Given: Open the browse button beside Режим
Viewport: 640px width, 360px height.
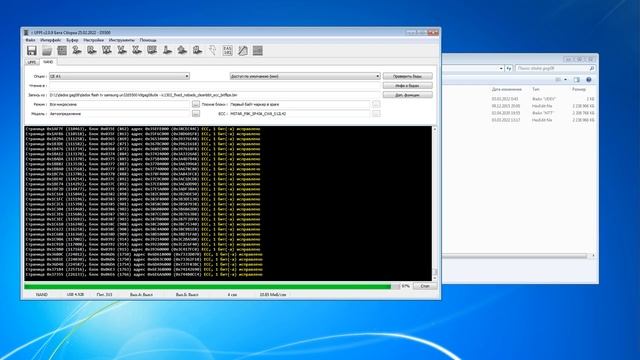Looking at the screenshot, I should point(196,104).
